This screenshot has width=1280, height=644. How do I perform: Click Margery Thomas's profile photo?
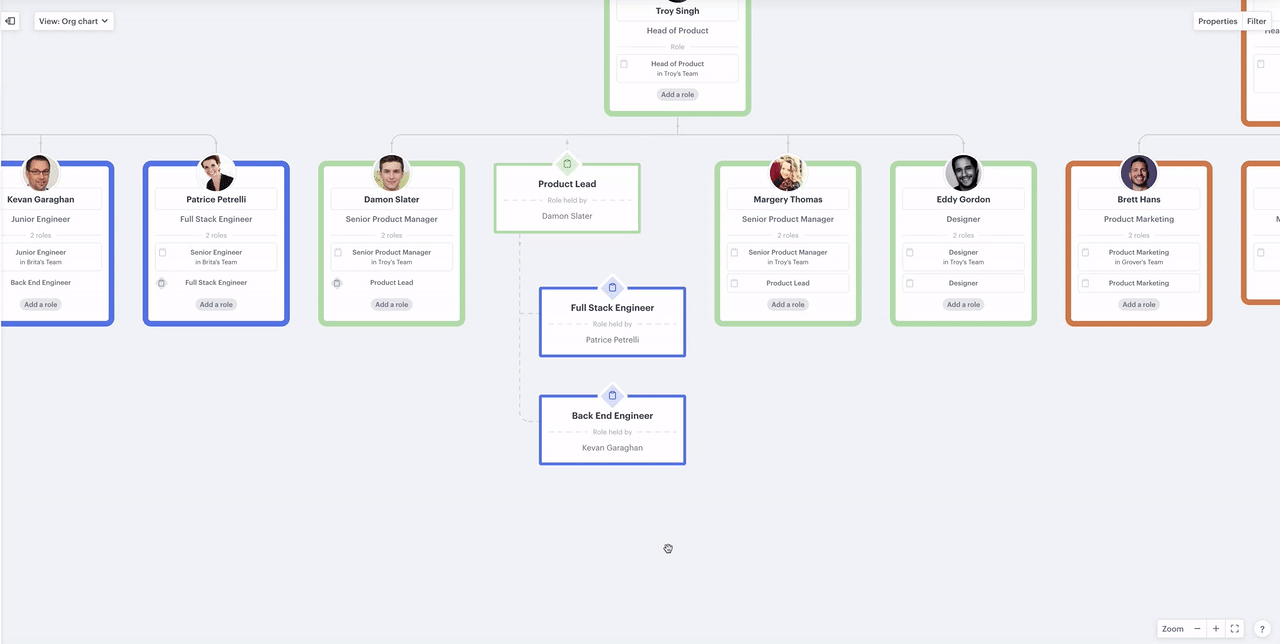tap(787, 172)
